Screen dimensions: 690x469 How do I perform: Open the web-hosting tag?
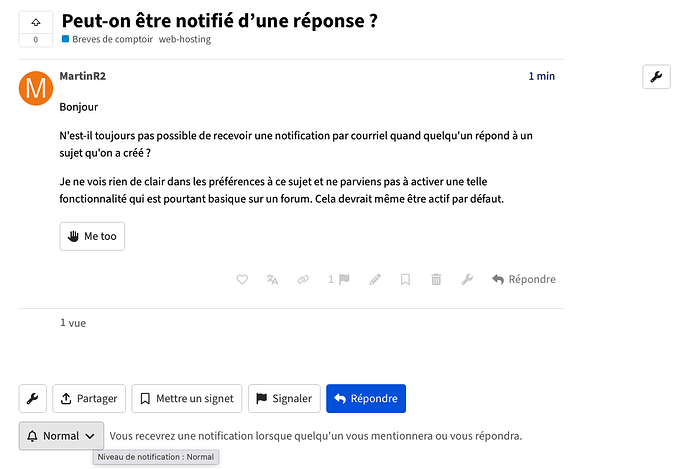pos(185,39)
